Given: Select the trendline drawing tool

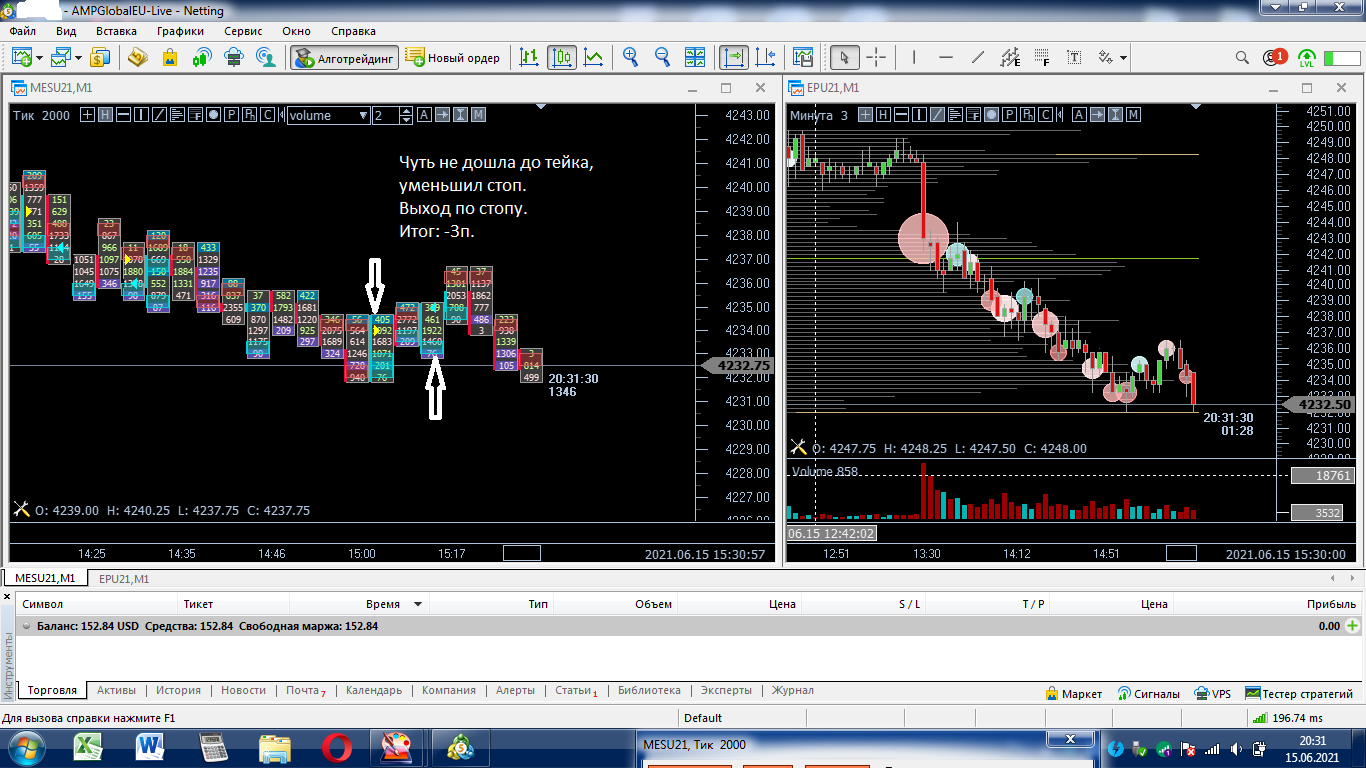Looking at the screenshot, I should 978,57.
